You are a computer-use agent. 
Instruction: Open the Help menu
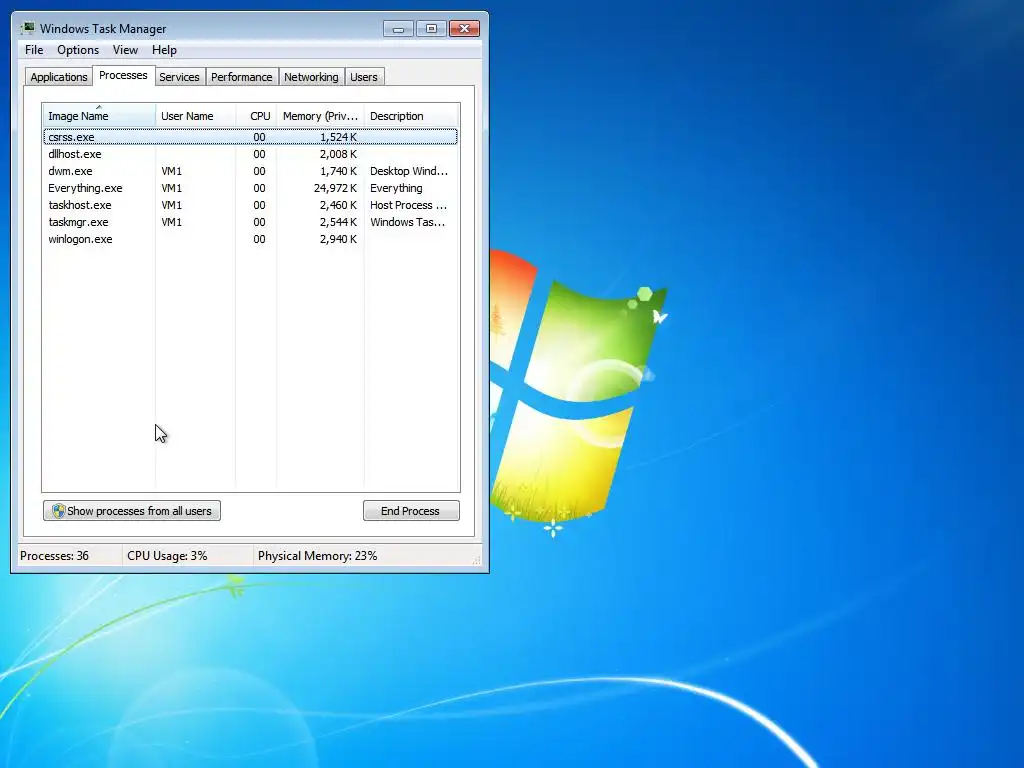tap(164, 50)
